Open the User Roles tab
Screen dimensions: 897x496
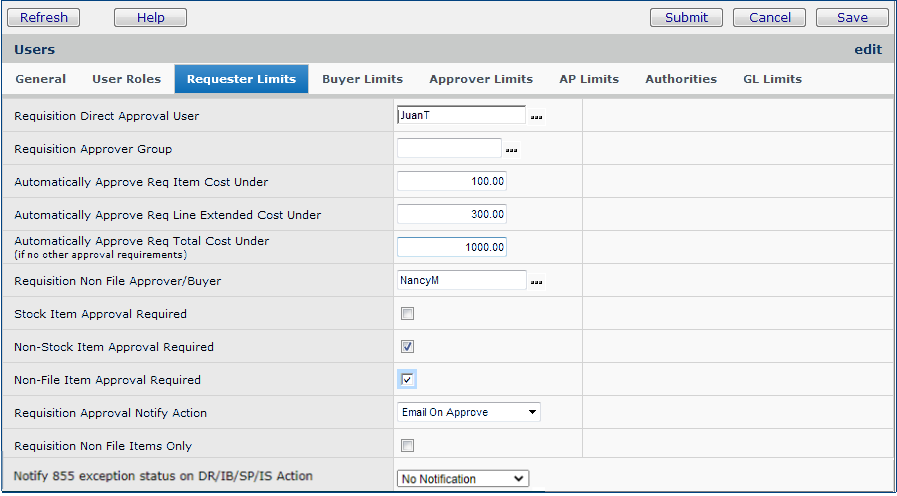pyautogui.click(x=126, y=79)
